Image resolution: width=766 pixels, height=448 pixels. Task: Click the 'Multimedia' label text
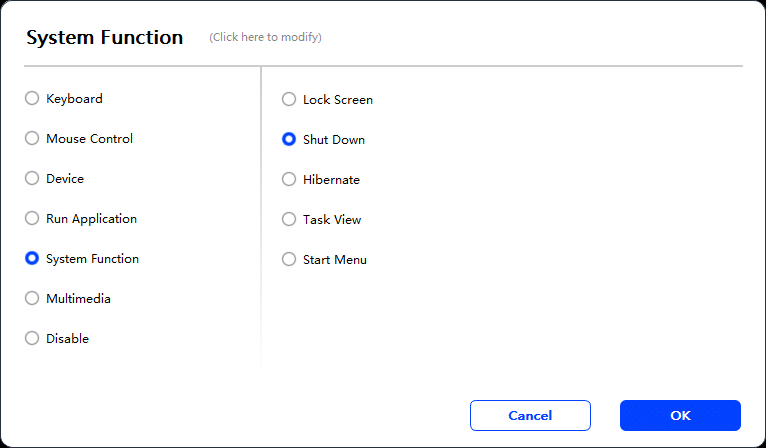point(78,299)
